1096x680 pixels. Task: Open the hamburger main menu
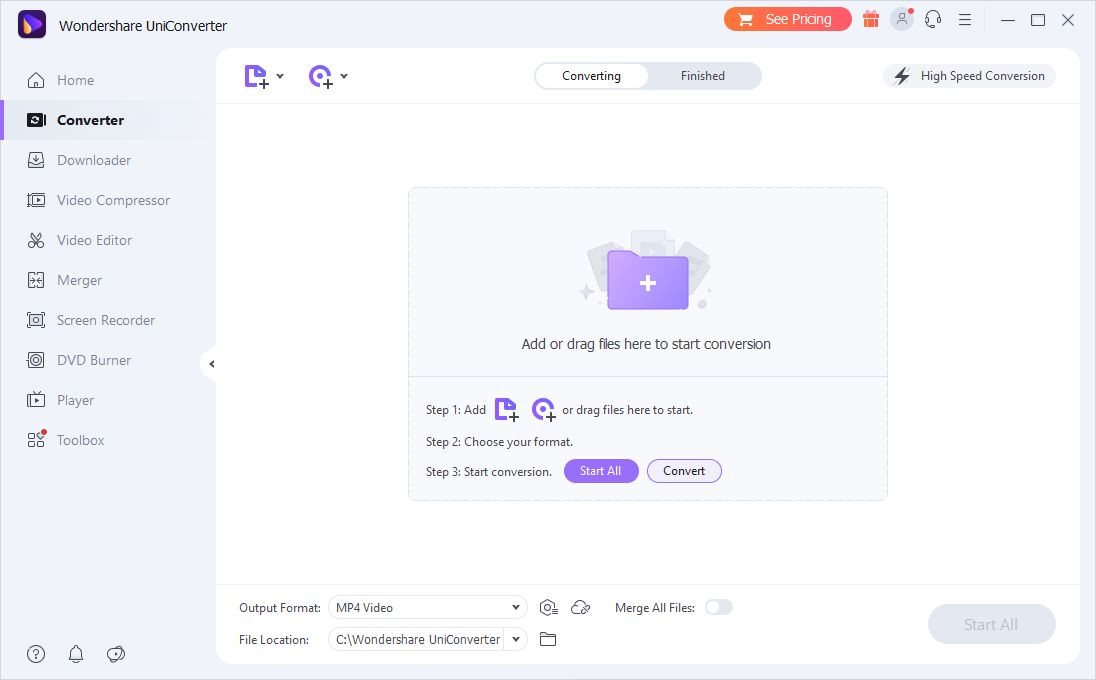[965, 20]
